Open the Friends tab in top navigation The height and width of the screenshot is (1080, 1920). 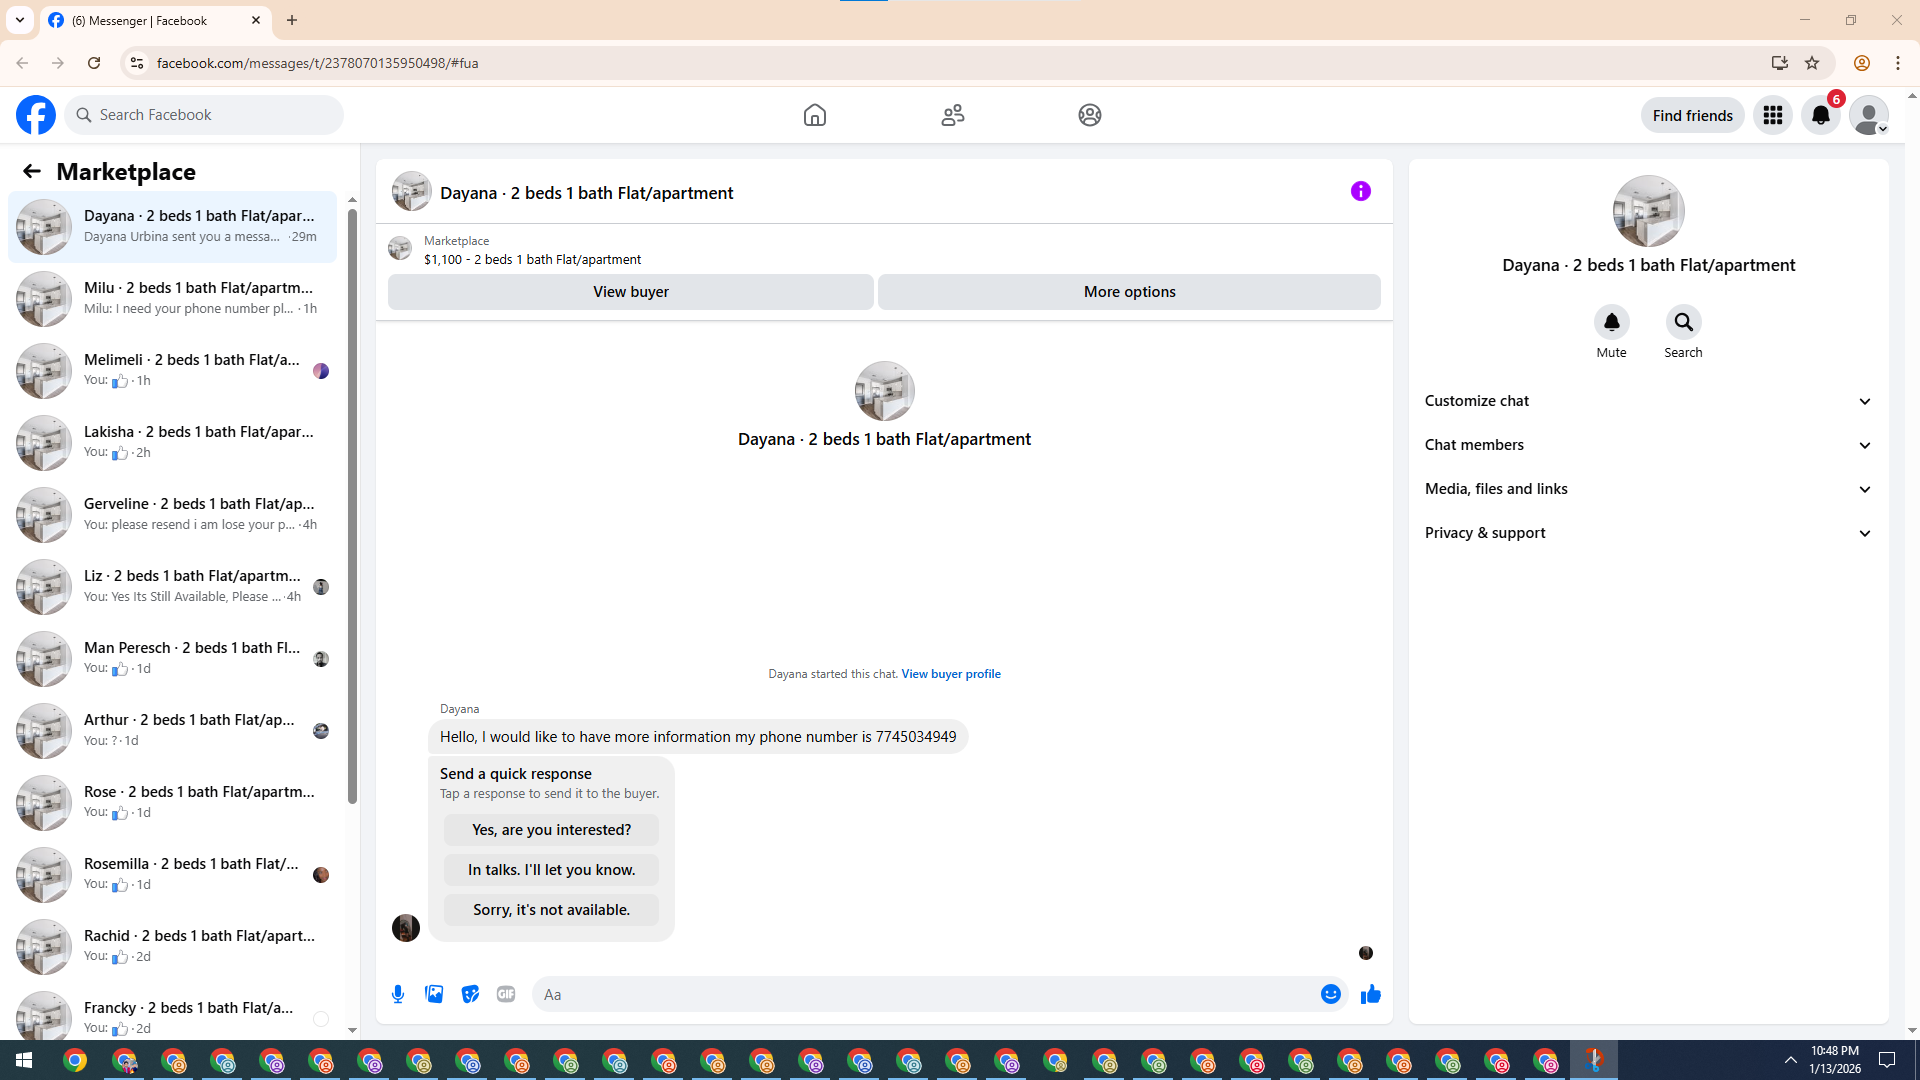[x=952, y=115]
